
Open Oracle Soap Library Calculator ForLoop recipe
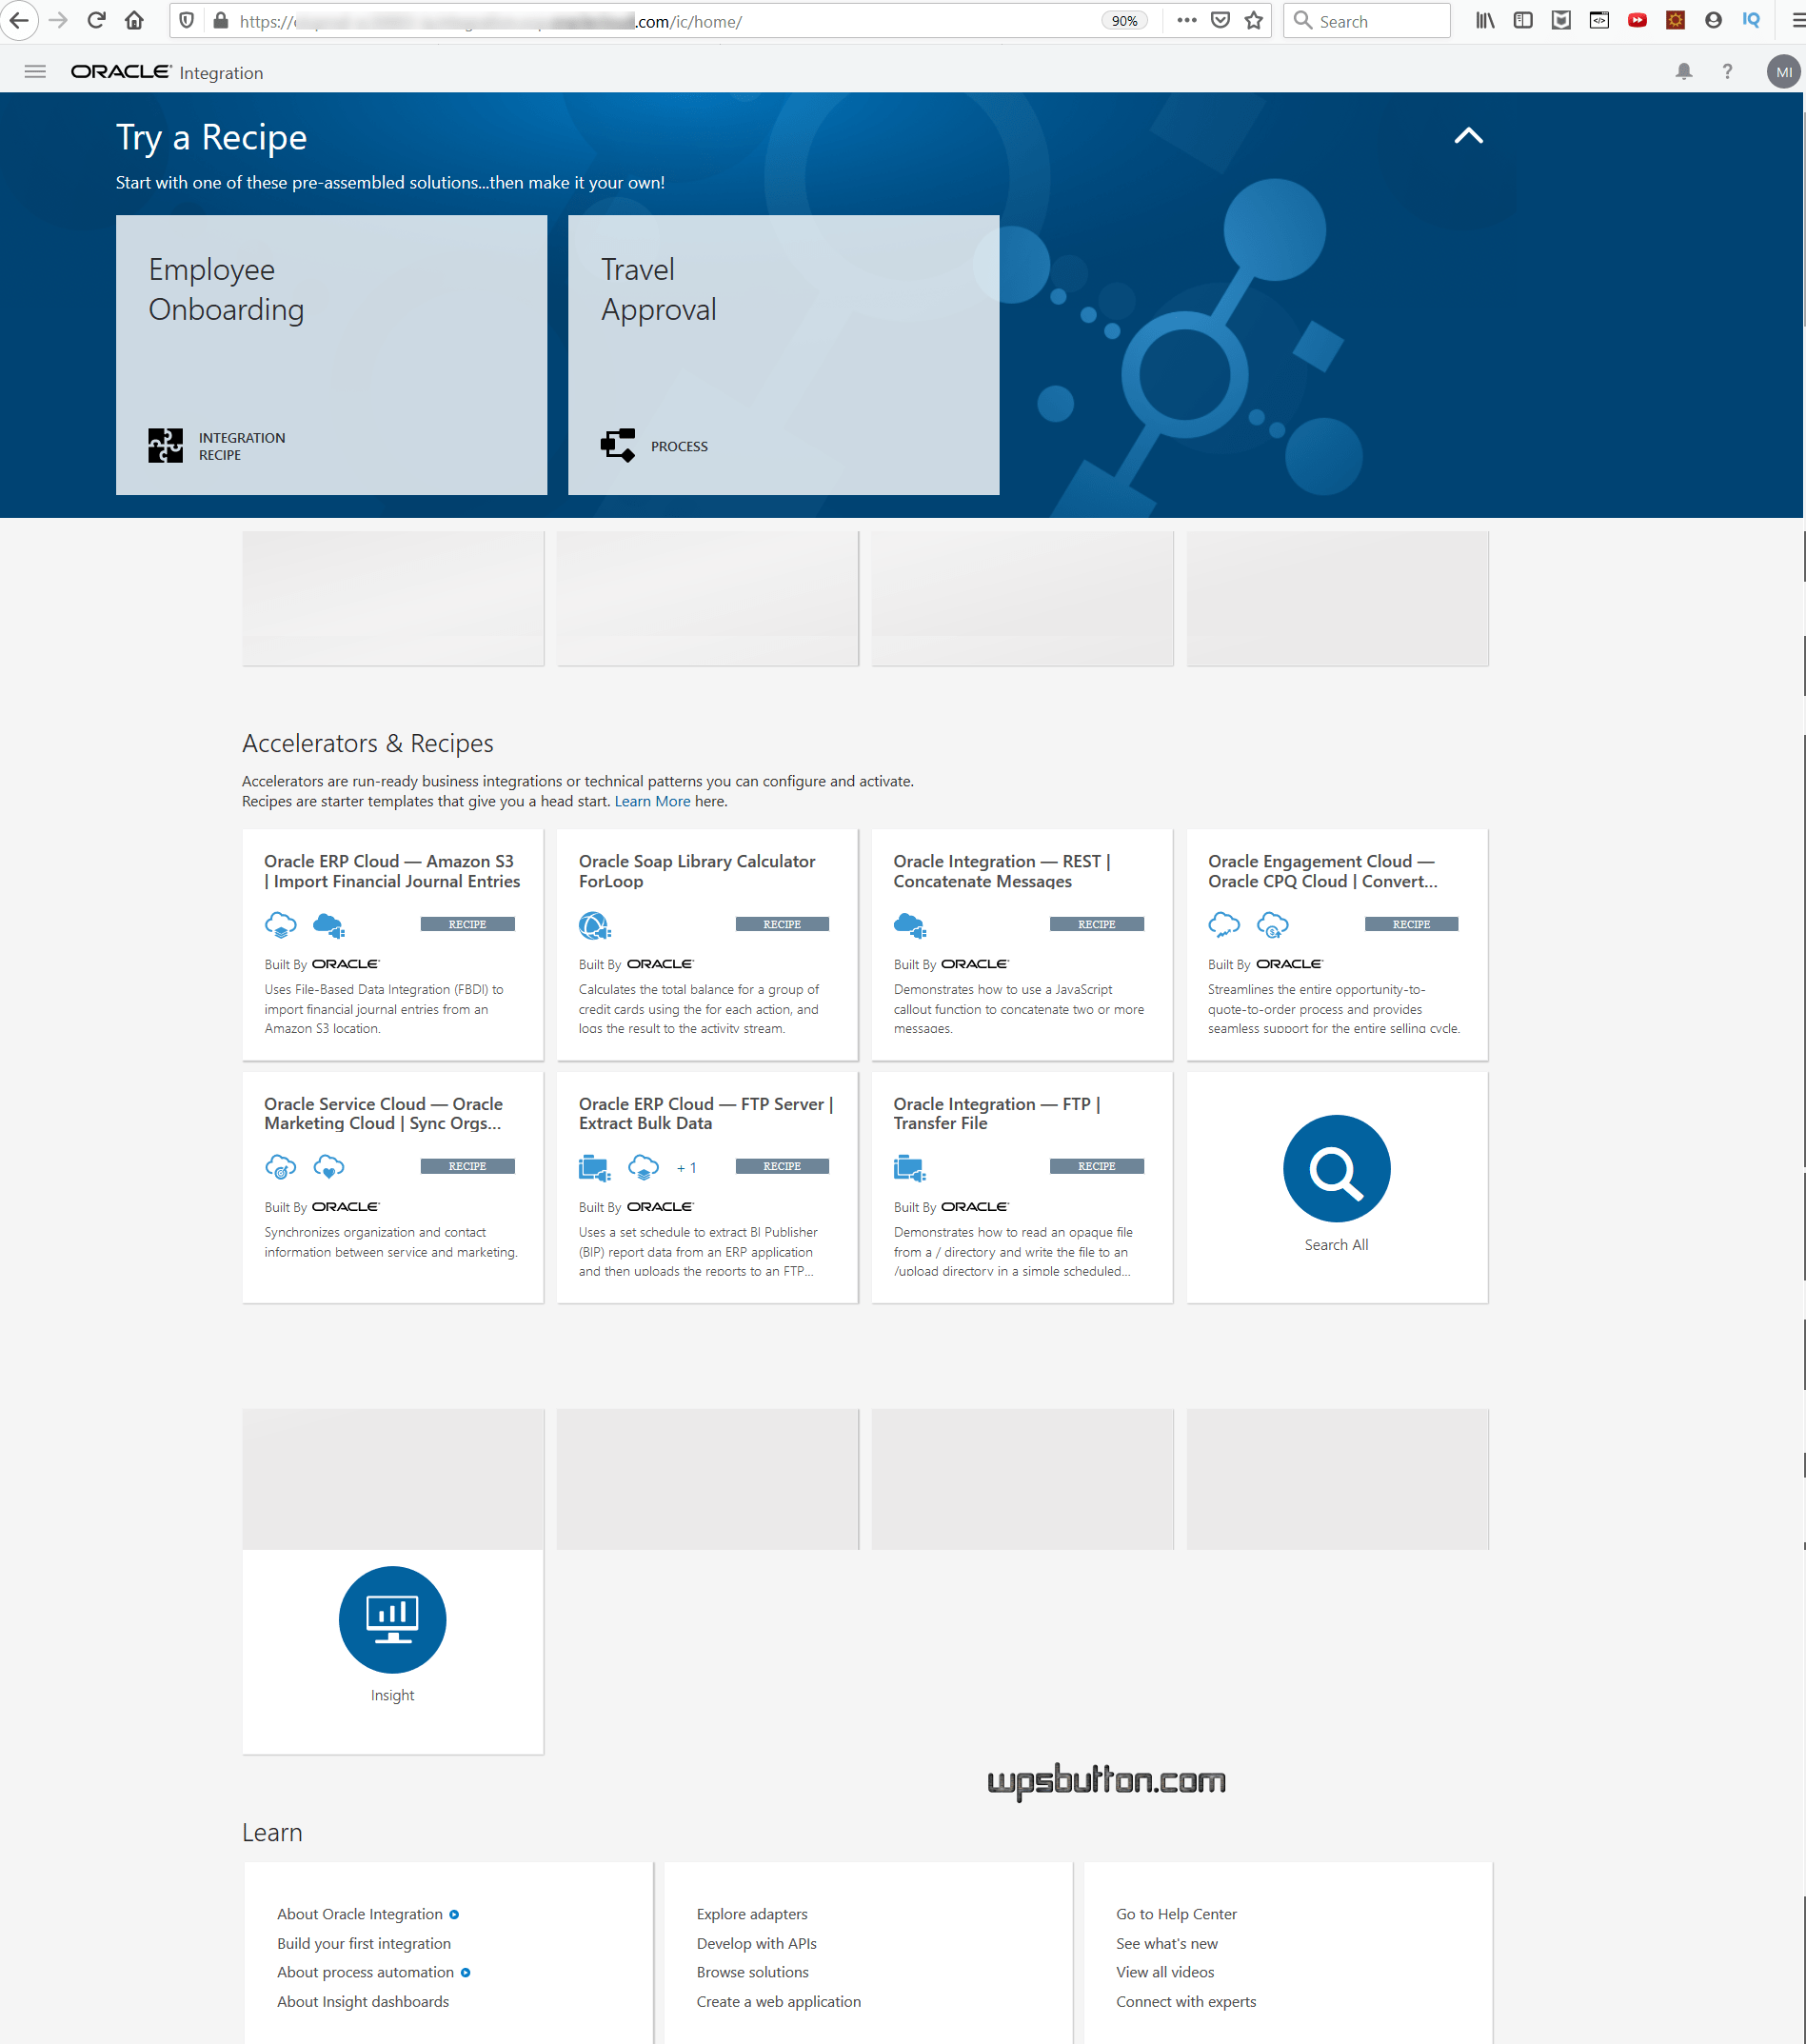pyautogui.click(x=707, y=944)
